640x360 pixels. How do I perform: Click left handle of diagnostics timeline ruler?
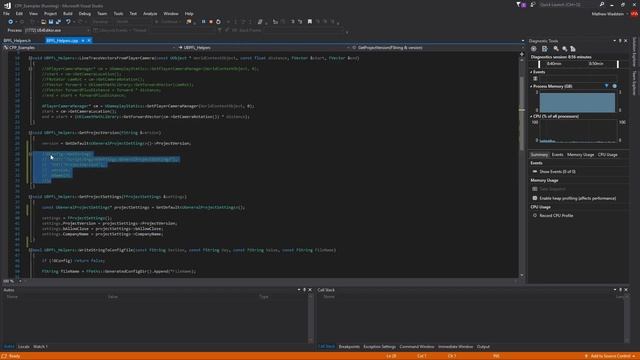539,64
